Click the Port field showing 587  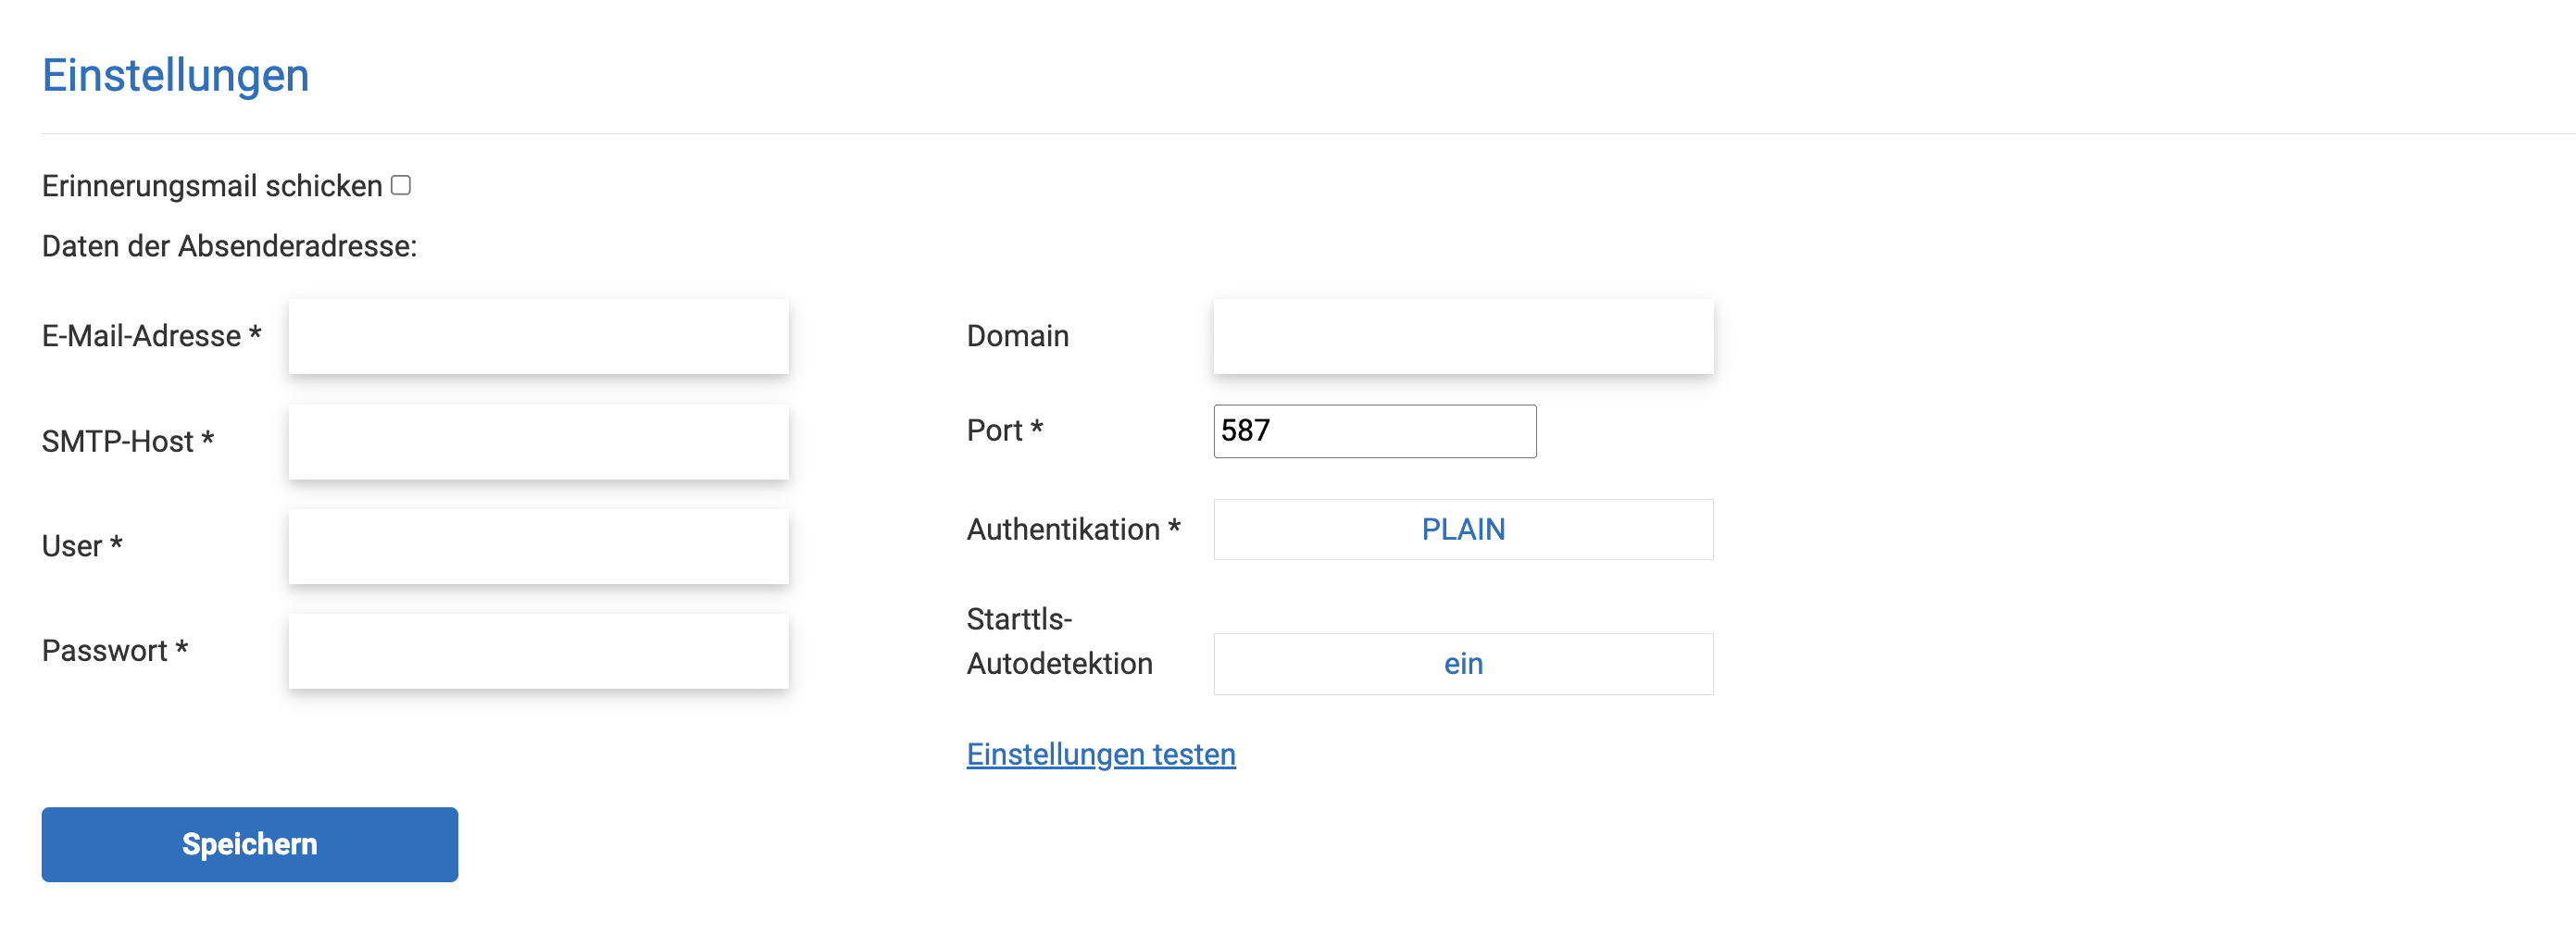pos(1374,431)
